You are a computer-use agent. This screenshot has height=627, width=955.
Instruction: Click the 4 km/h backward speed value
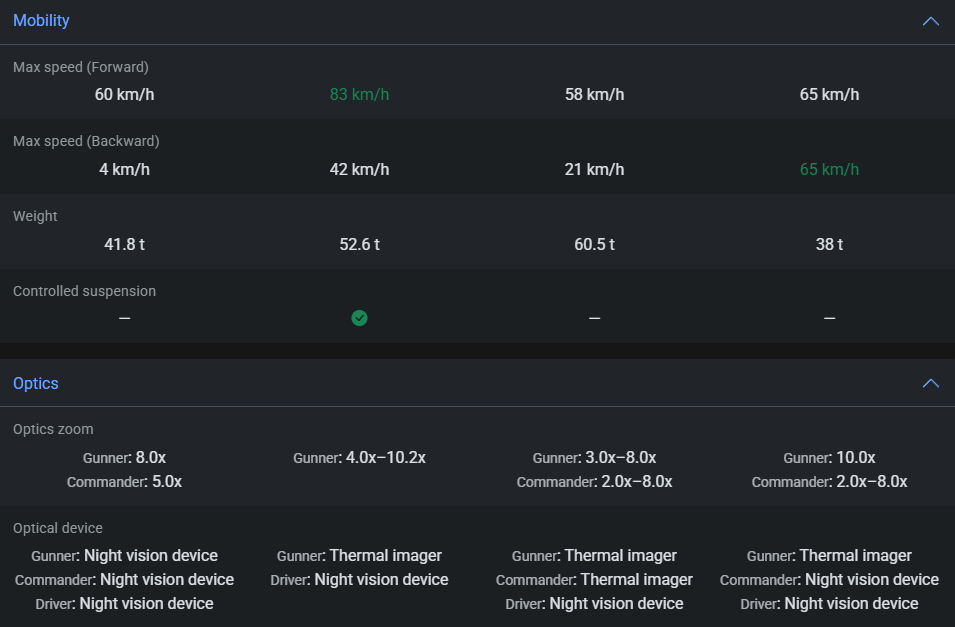124,170
